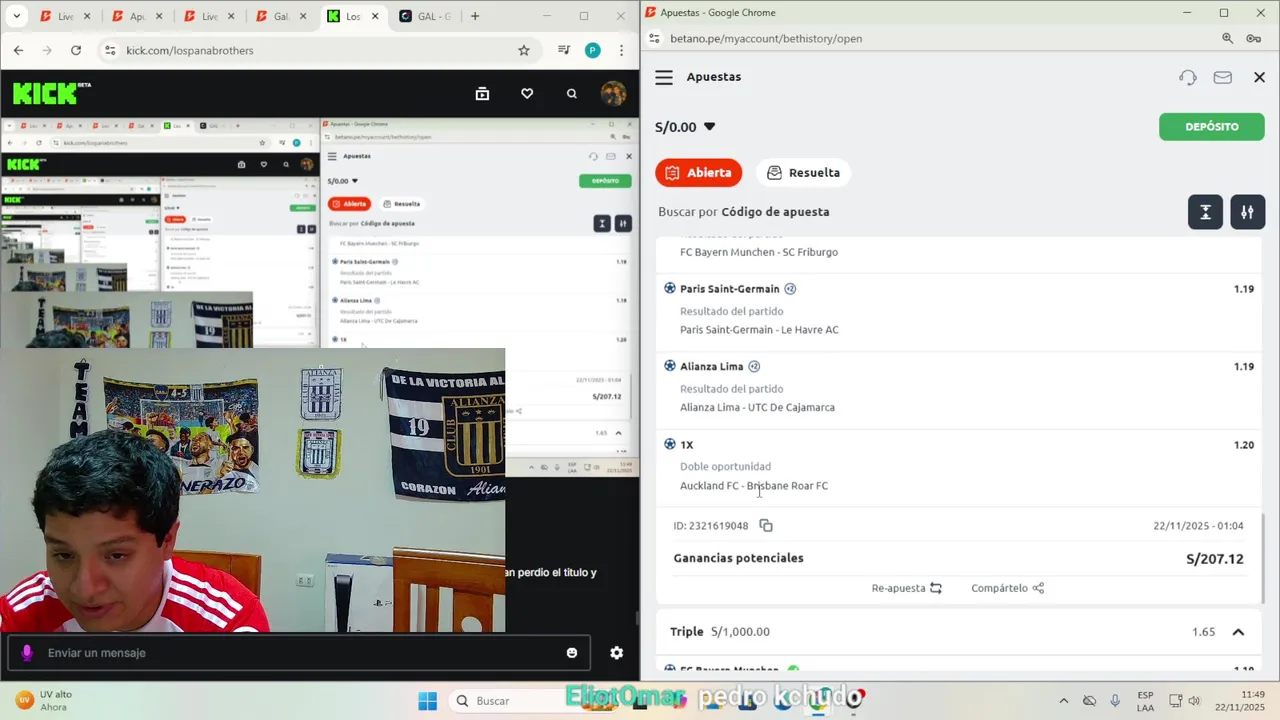
Task: Show hidden system tray icons
Action: click(x=1063, y=701)
